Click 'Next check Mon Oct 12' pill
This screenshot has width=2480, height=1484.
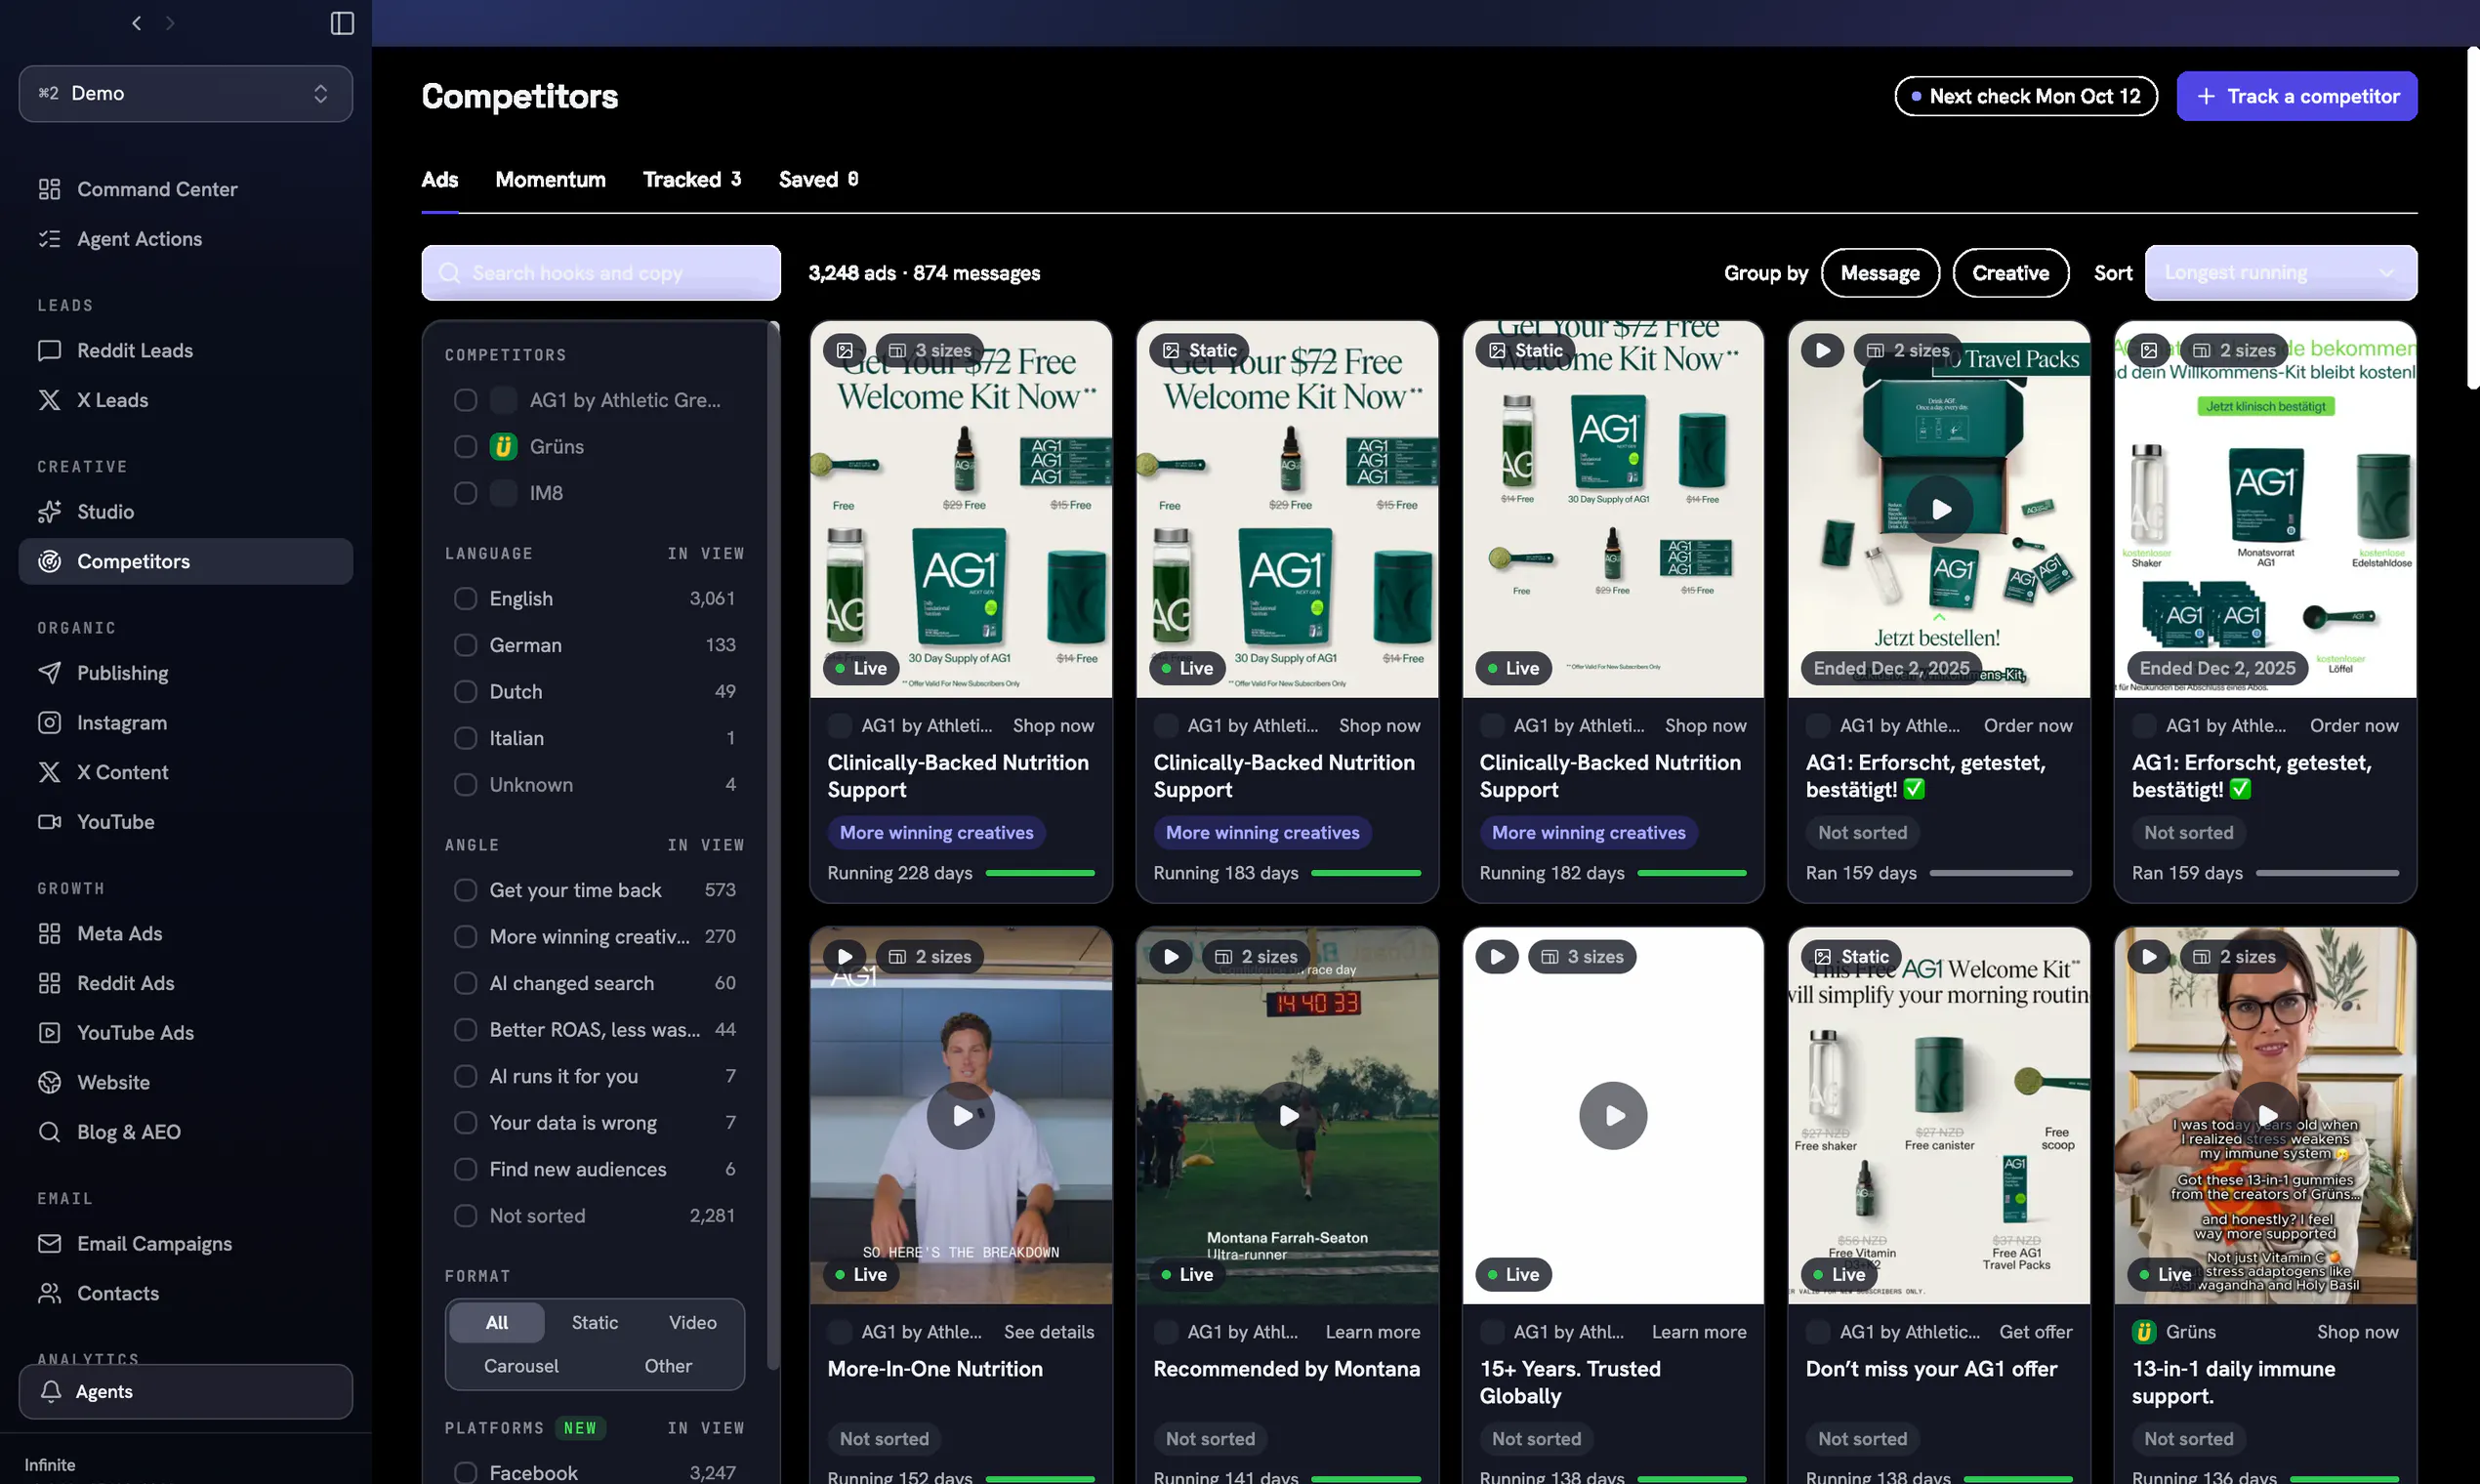pos(2025,97)
